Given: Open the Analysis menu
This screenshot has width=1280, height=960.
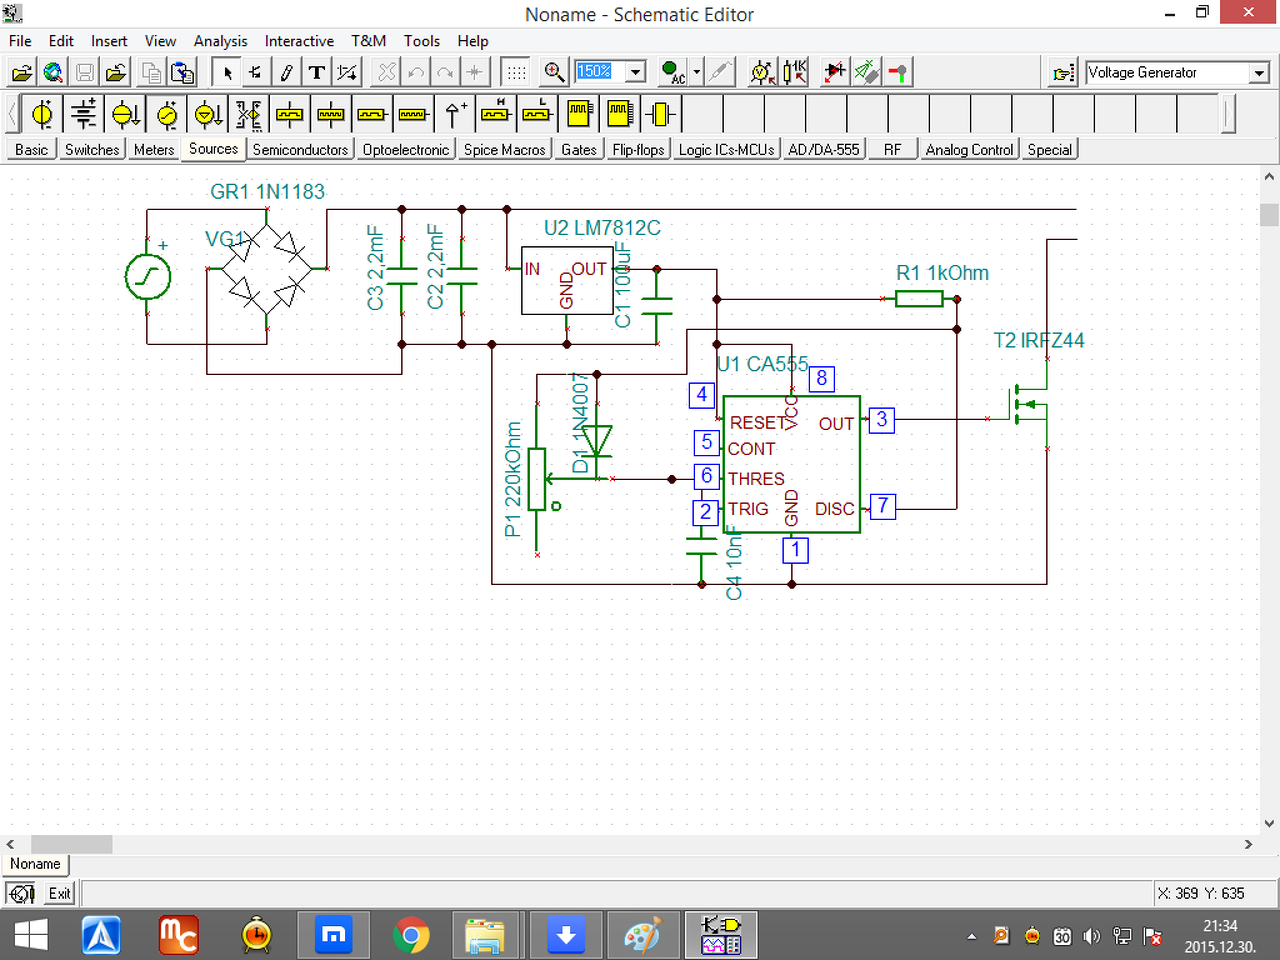Looking at the screenshot, I should pyautogui.click(x=220, y=41).
